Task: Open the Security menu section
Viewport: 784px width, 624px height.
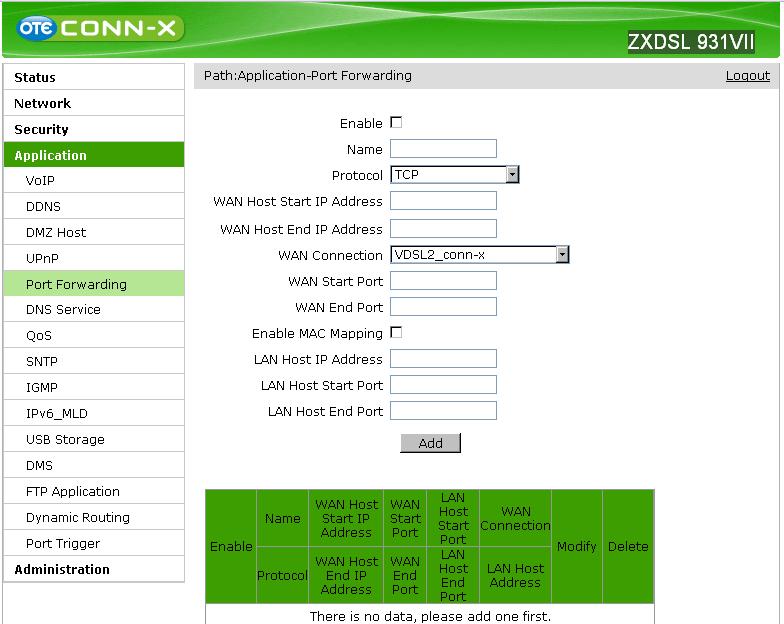Action: coord(94,129)
